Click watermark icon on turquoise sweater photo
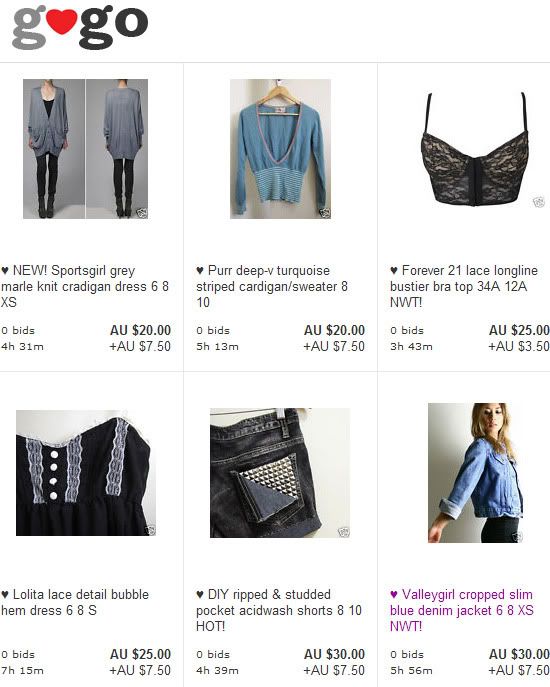 click(325, 213)
